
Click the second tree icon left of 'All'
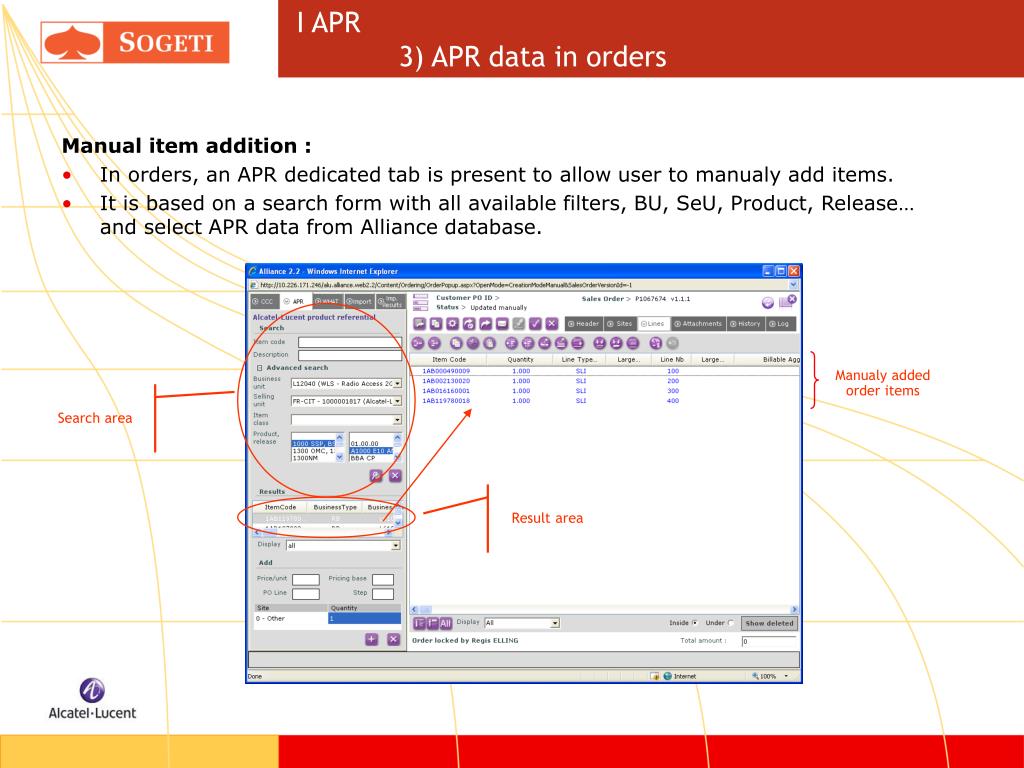click(432, 623)
